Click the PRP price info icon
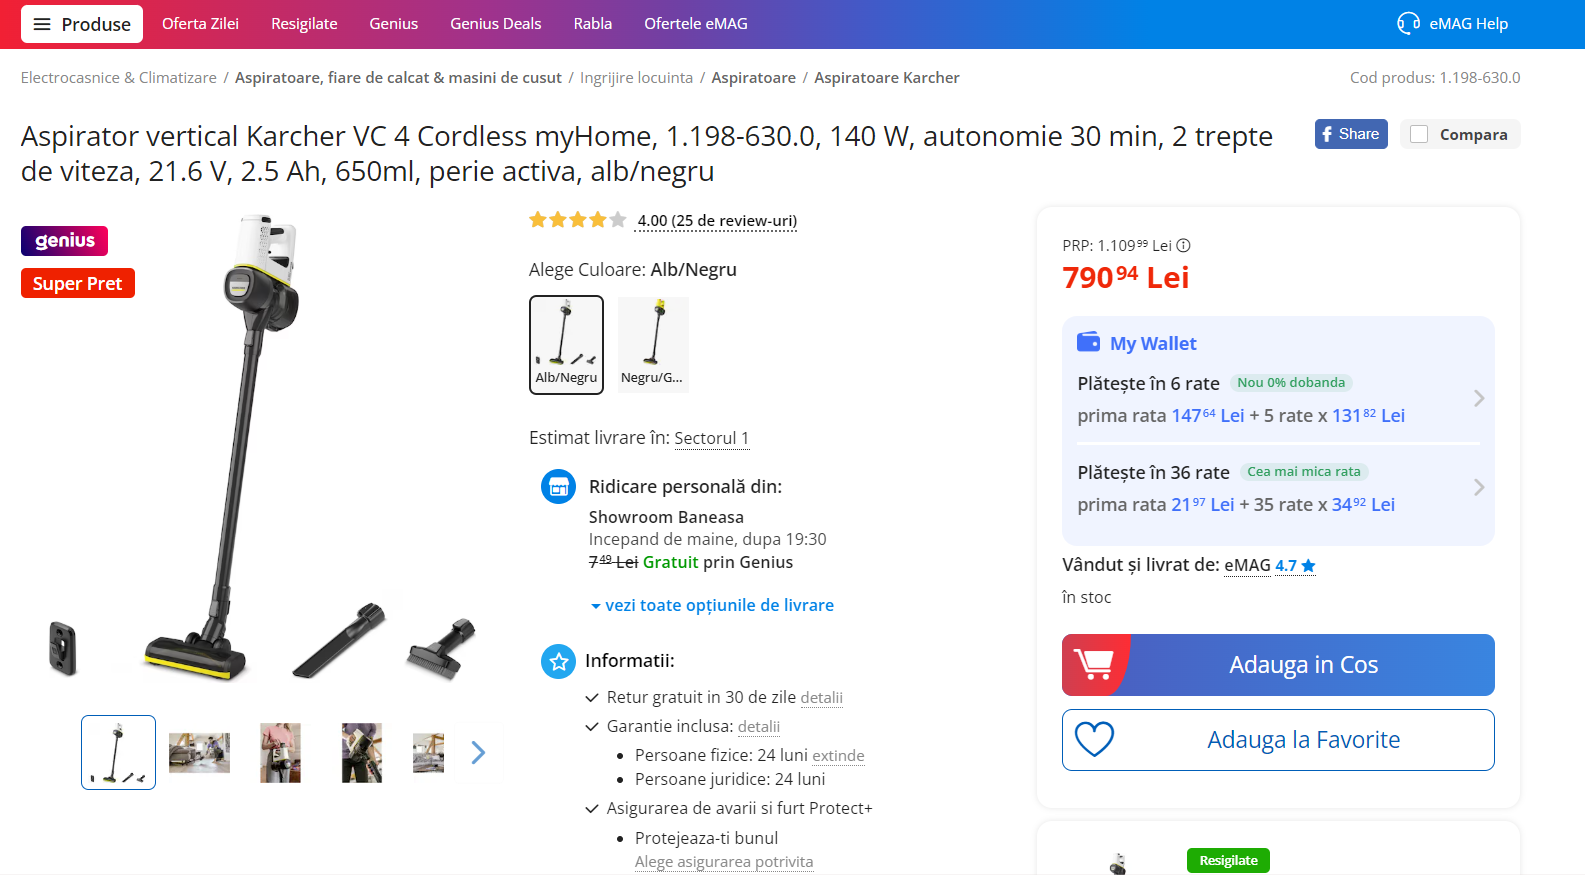This screenshot has height=875, width=1585. click(x=1183, y=245)
